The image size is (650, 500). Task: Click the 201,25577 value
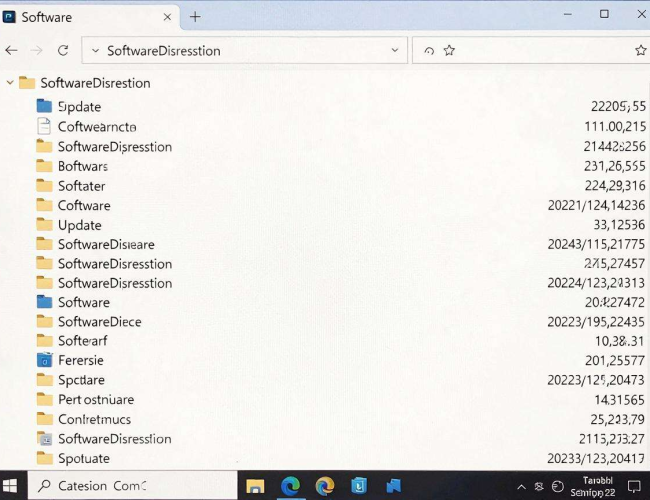[615, 361]
